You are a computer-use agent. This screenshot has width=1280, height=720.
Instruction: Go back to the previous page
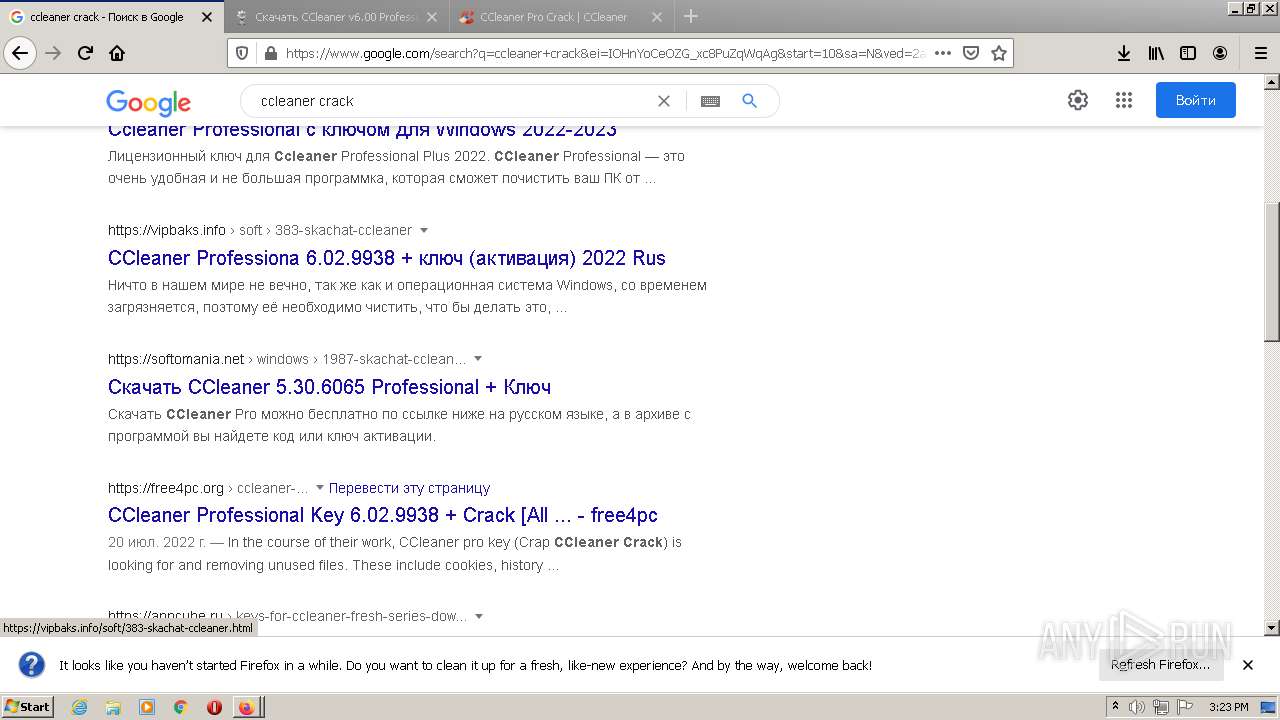20,53
